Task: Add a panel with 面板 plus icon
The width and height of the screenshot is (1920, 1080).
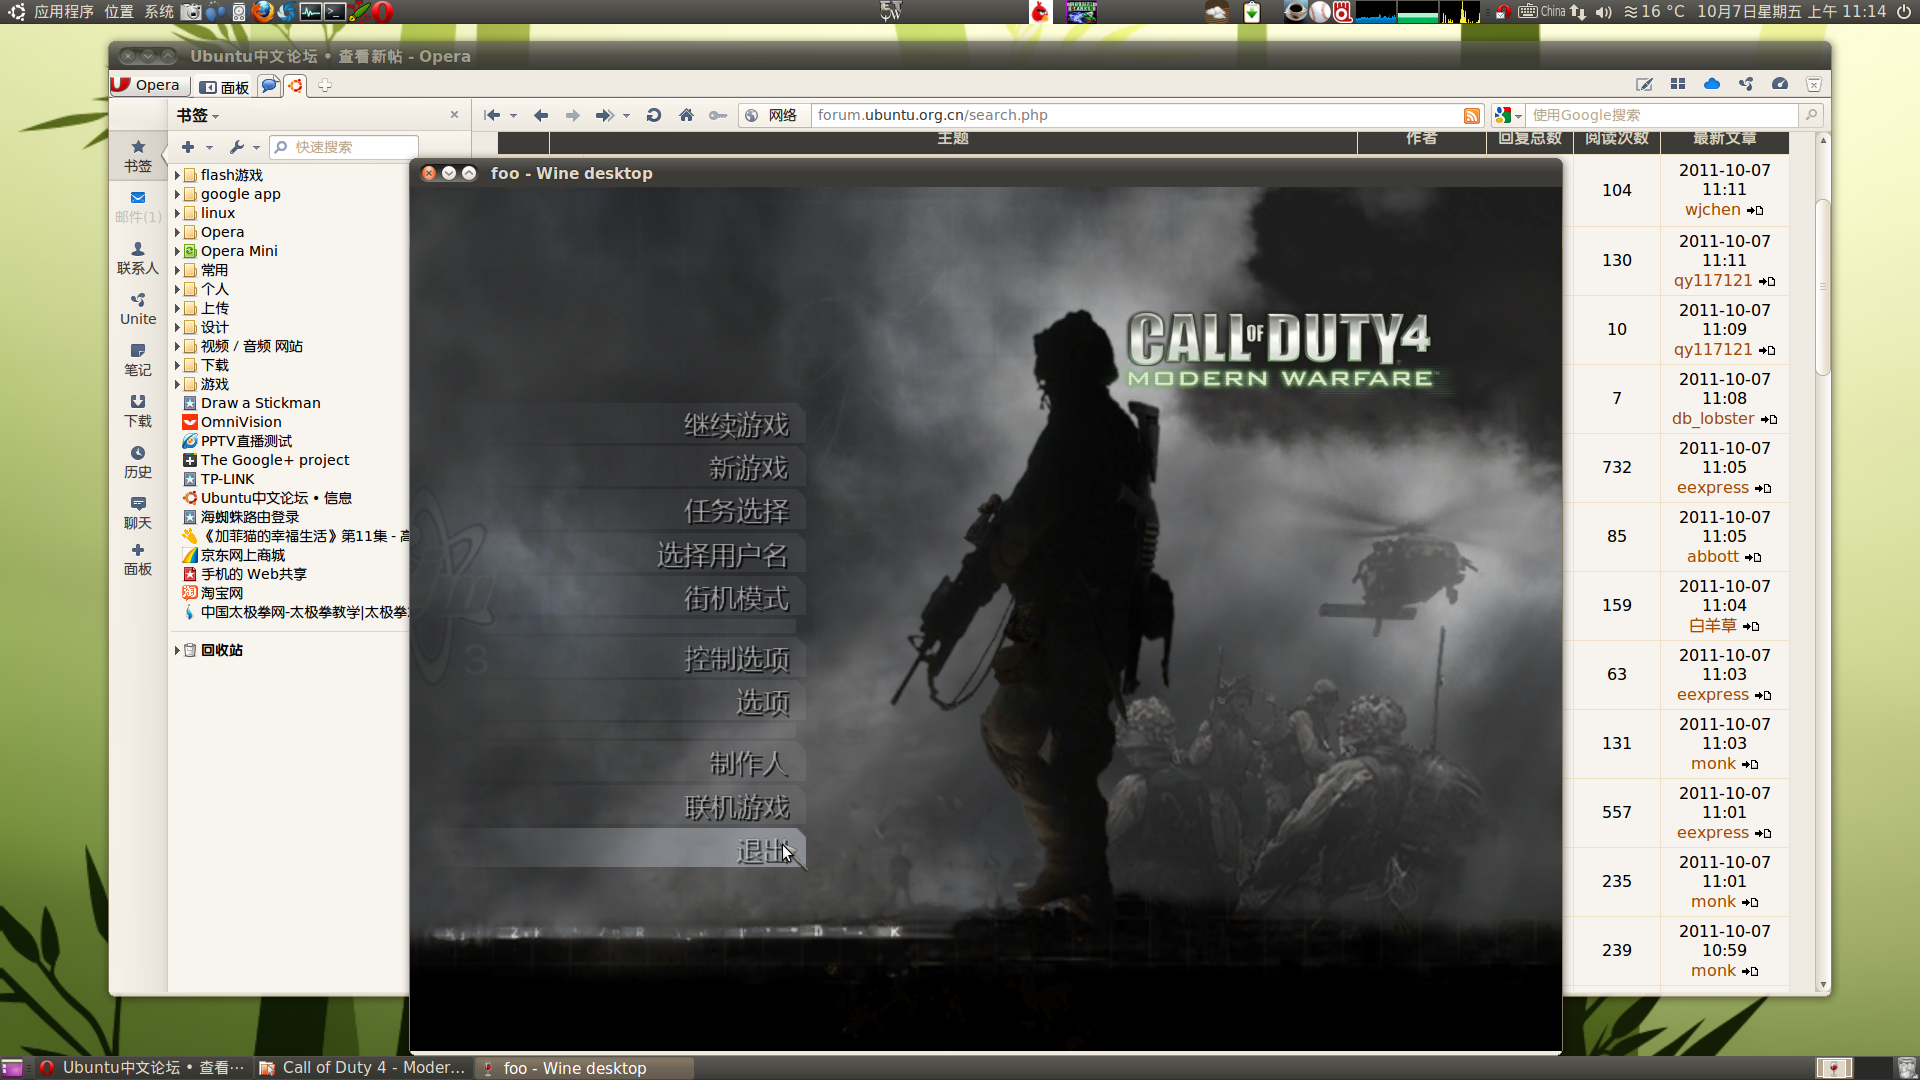Action: pyautogui.click(x=138, y=559)
